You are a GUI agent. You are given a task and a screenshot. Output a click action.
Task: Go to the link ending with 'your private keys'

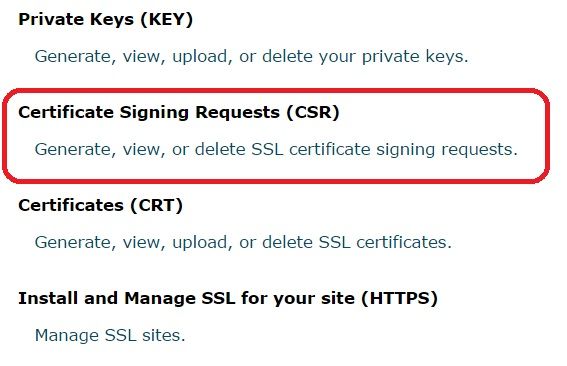pos(251,56)
